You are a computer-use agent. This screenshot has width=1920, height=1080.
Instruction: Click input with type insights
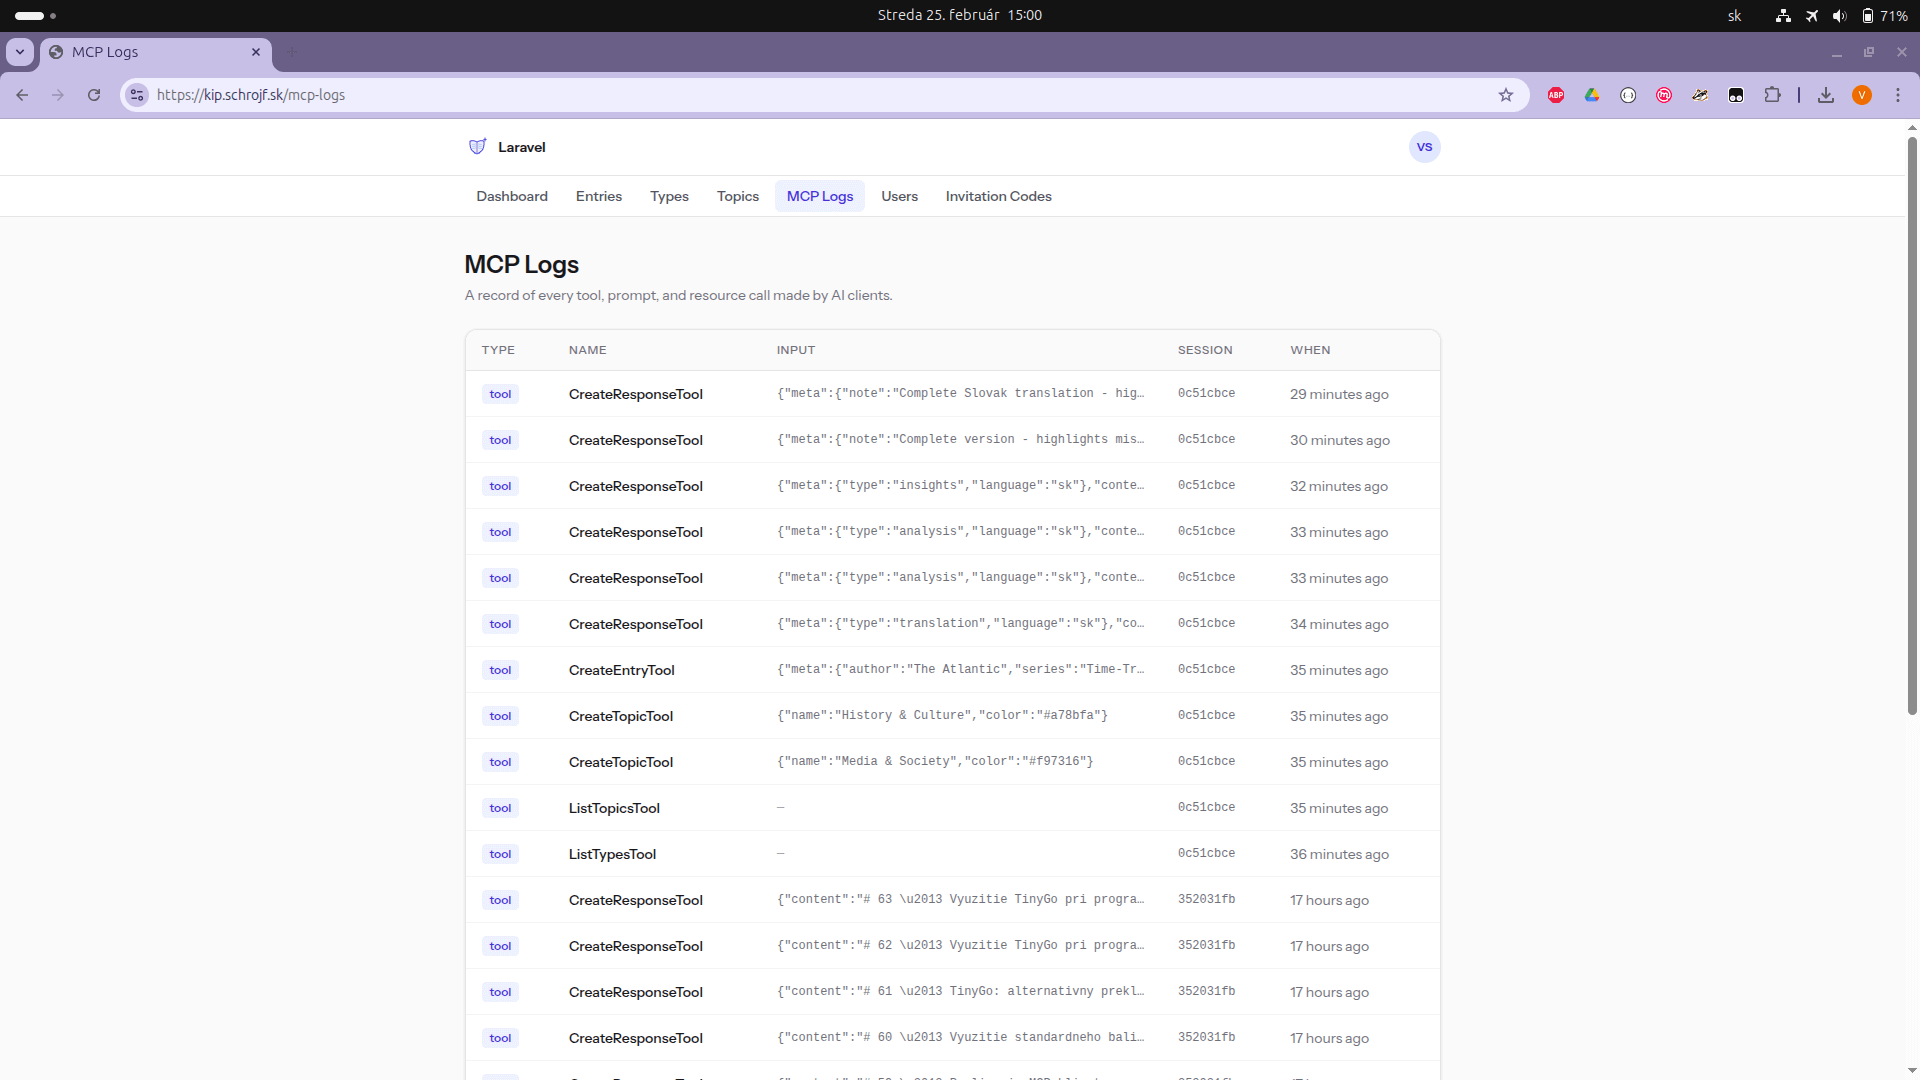pos(961,486)
